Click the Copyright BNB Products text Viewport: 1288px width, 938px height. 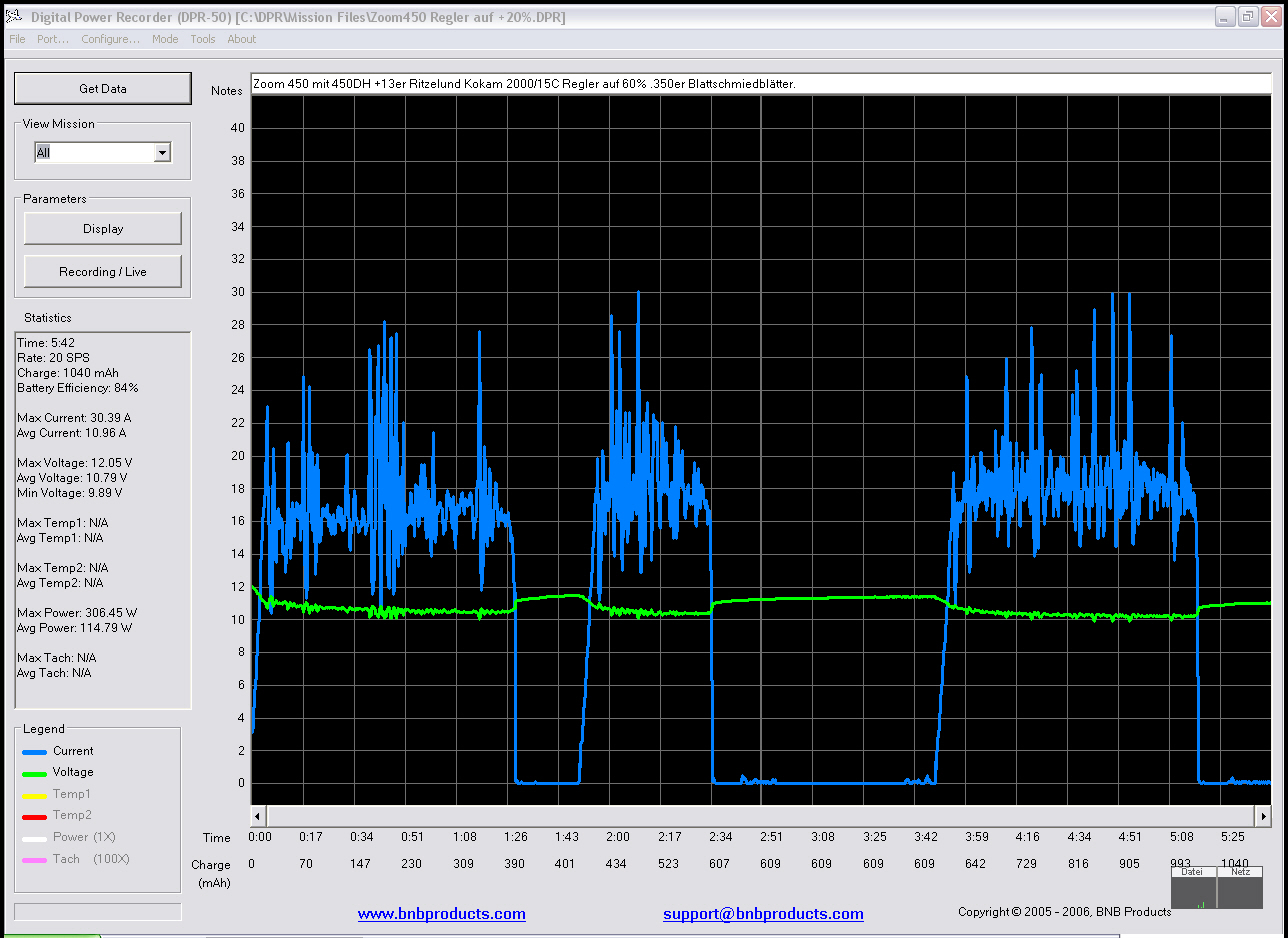(x=1064, y=912)
